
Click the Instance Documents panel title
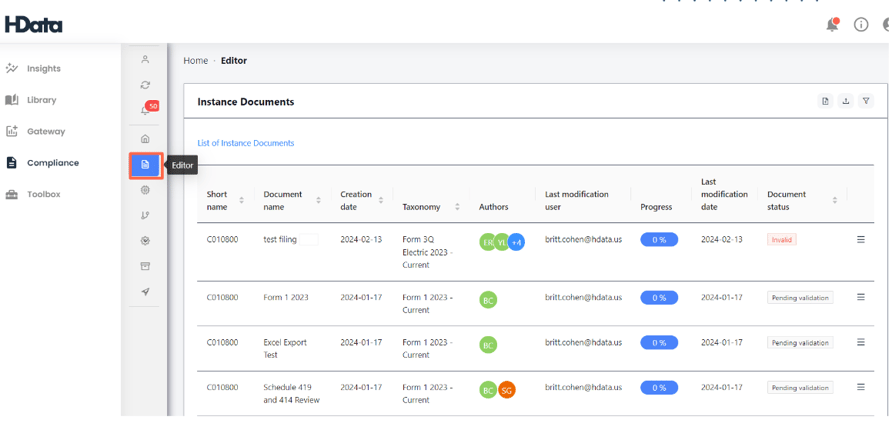pyautogui.click(x=246, y=102)
